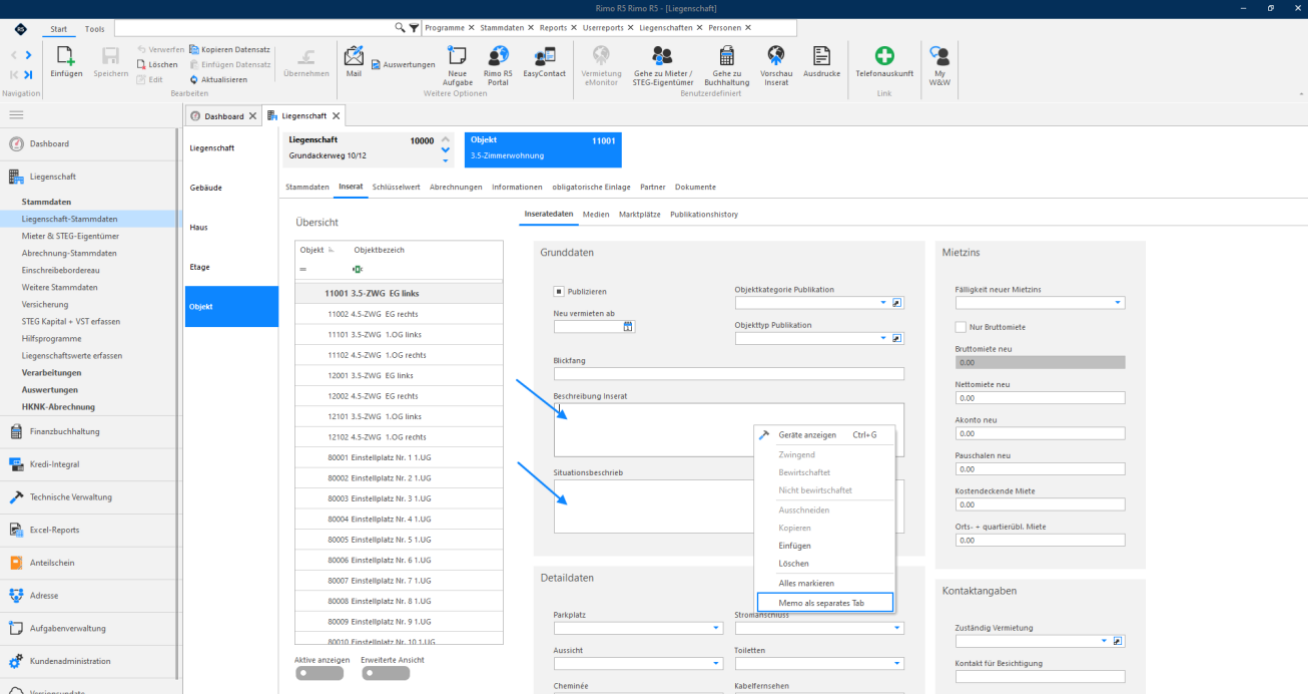Click the Einfügen toolbar icon

tap(67, 56)
